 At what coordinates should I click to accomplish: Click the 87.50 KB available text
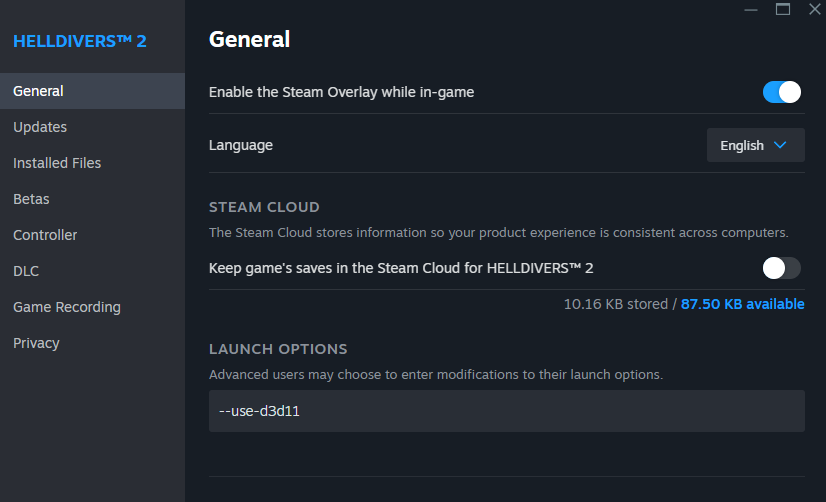click(x=742, y=304)
